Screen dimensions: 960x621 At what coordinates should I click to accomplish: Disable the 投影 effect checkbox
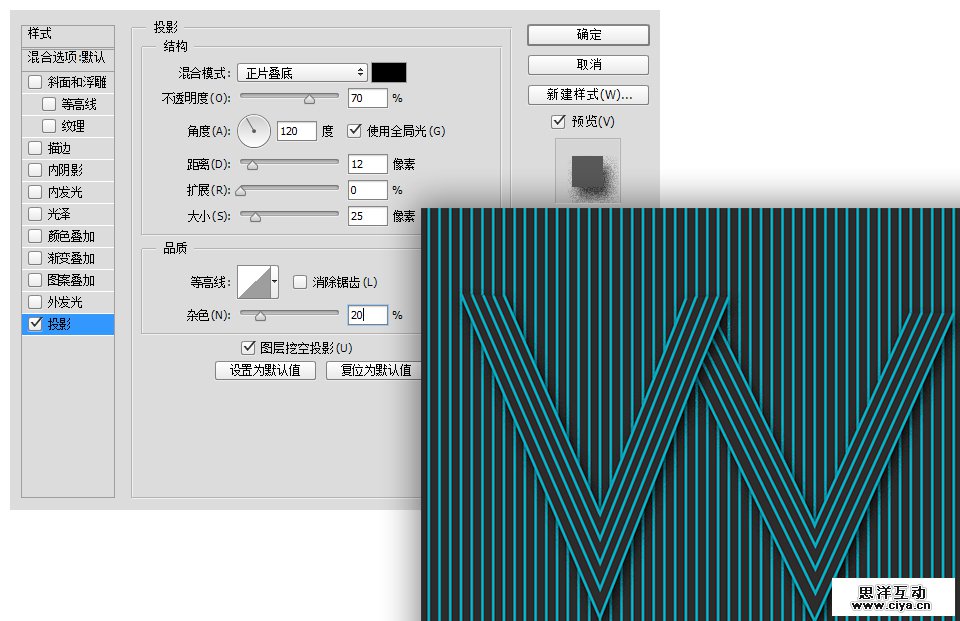coord(35,324)
